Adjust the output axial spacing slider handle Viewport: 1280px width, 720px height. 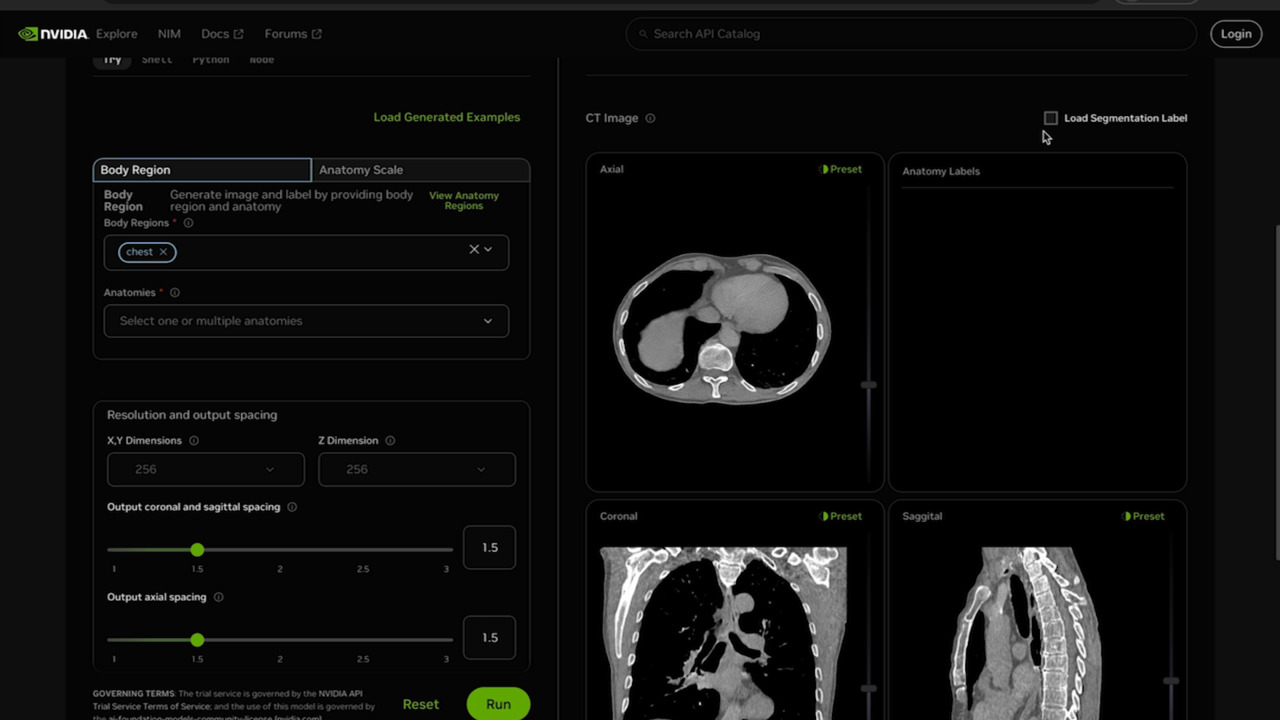197,639
